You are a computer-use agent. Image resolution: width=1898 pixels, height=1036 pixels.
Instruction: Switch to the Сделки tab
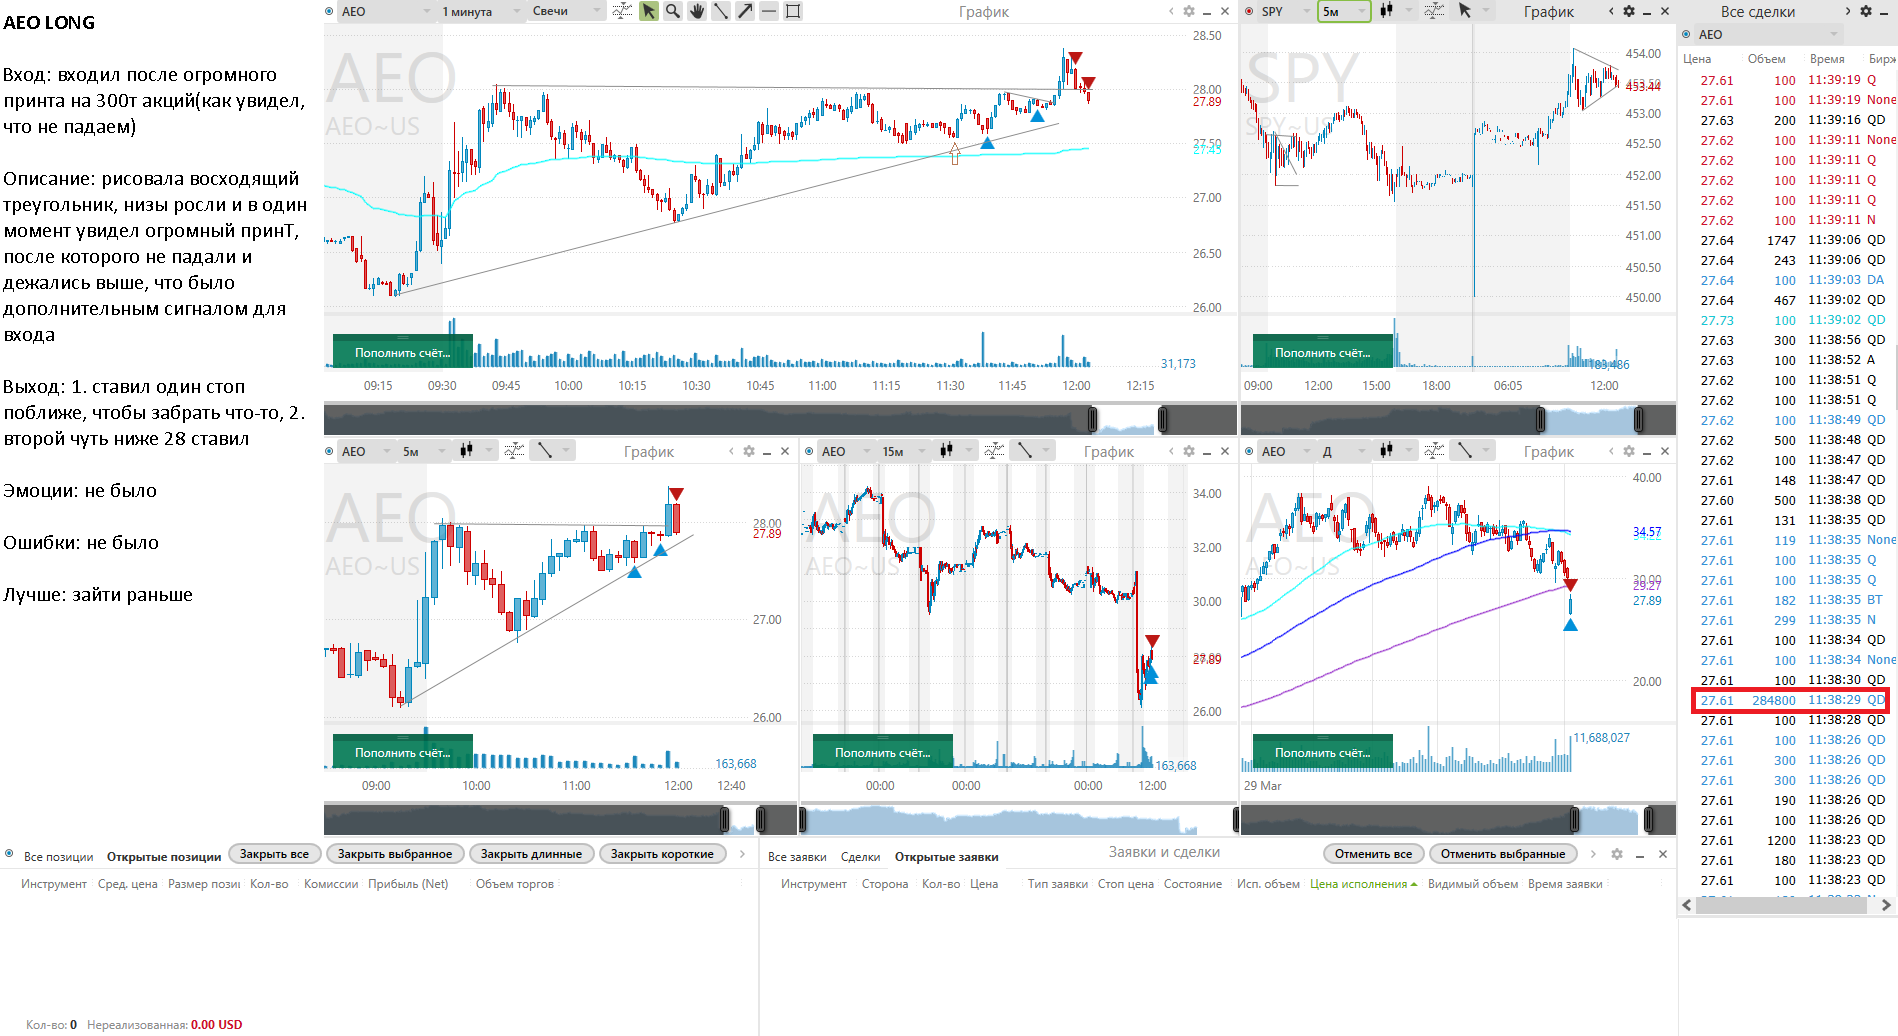point(860,857)
